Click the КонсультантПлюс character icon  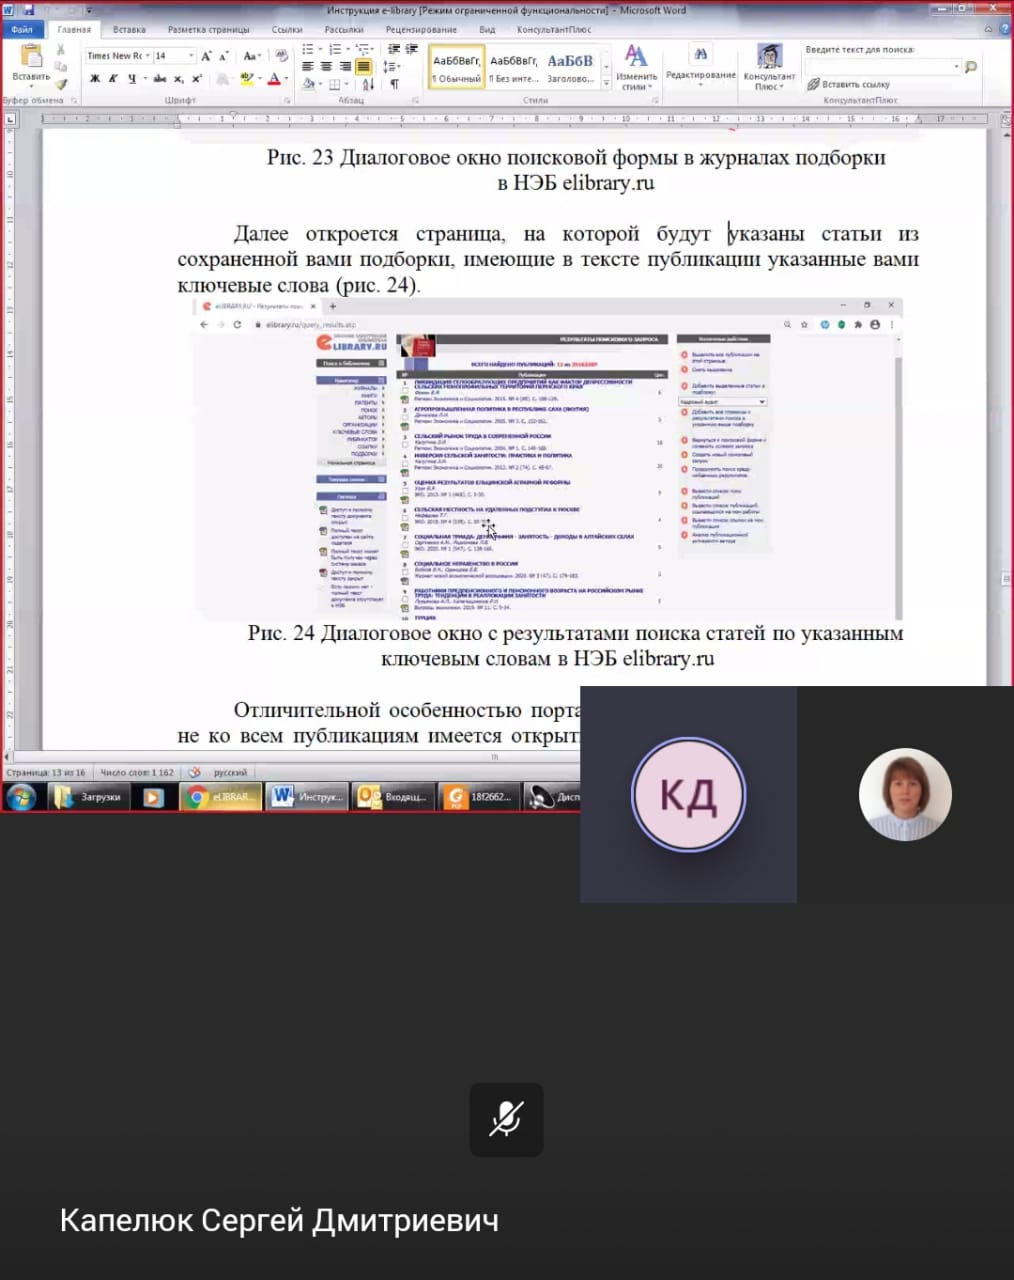click(769, 56)
